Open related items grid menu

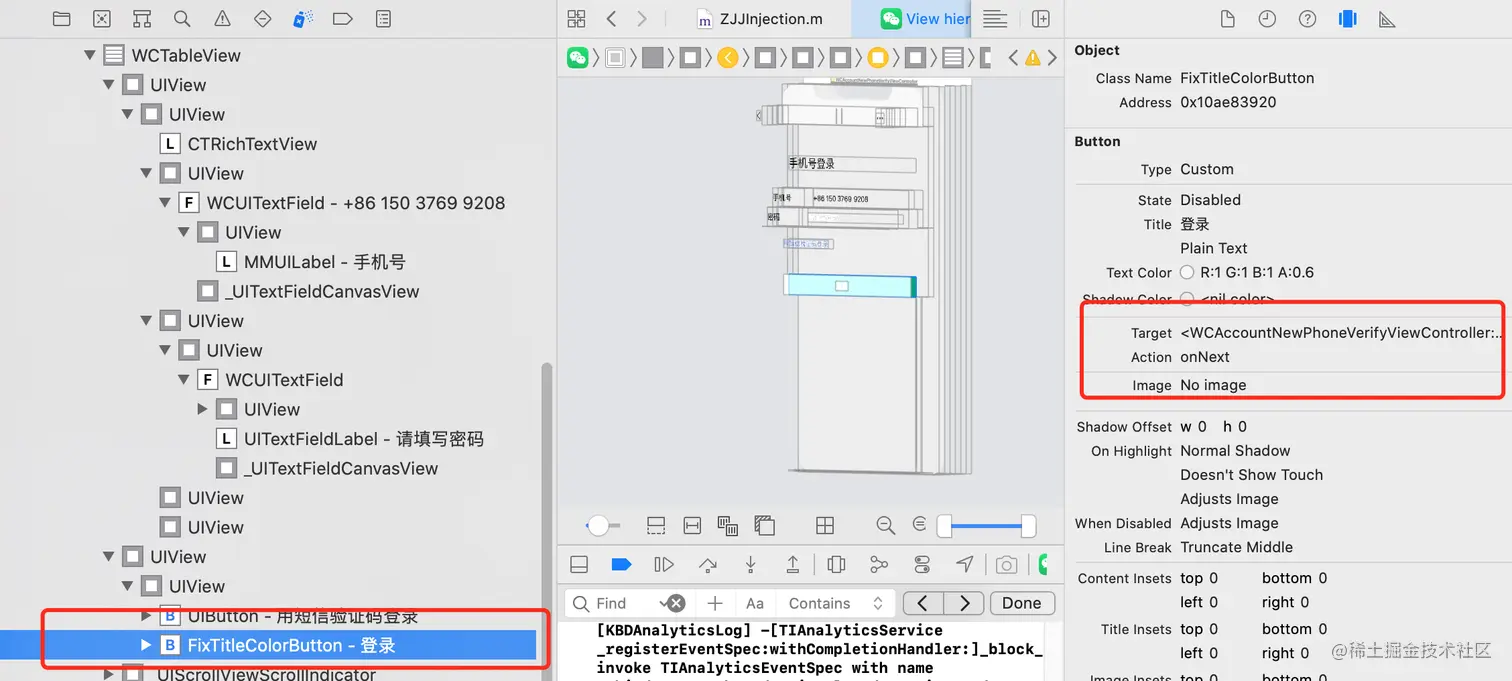click(x=576, y=19)
